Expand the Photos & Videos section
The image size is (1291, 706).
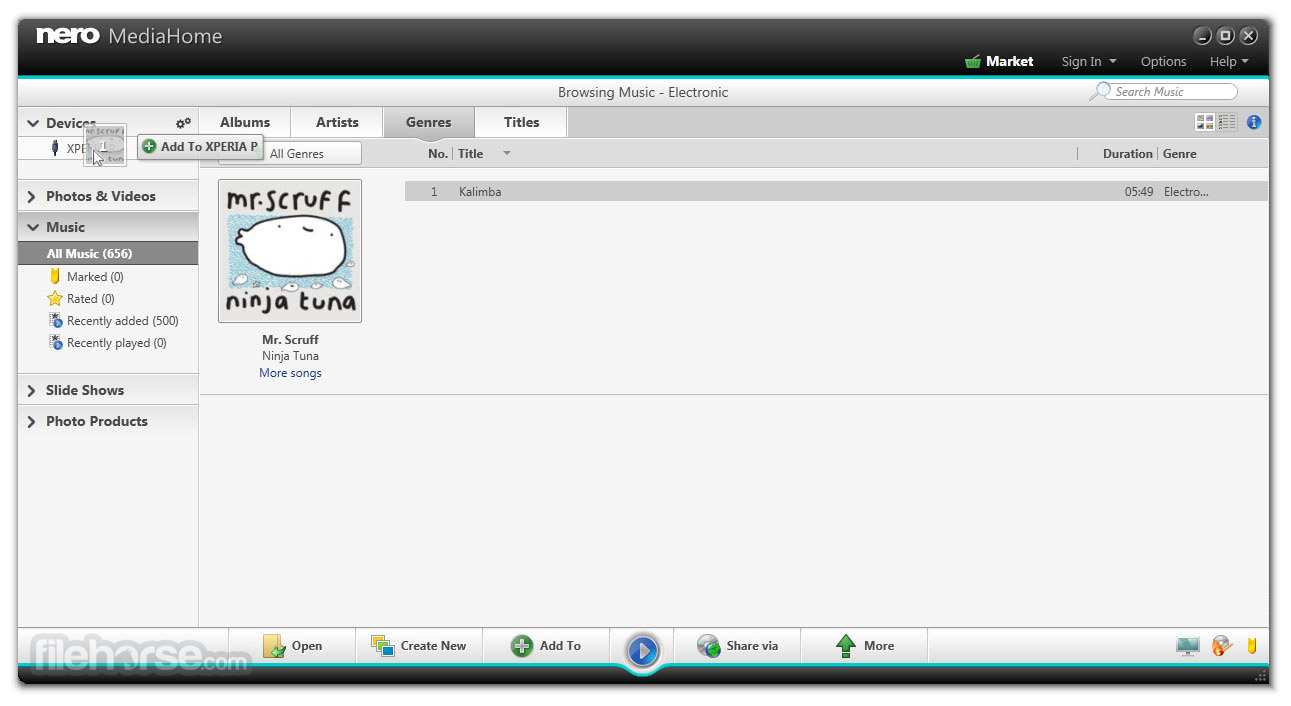(33, 196)
